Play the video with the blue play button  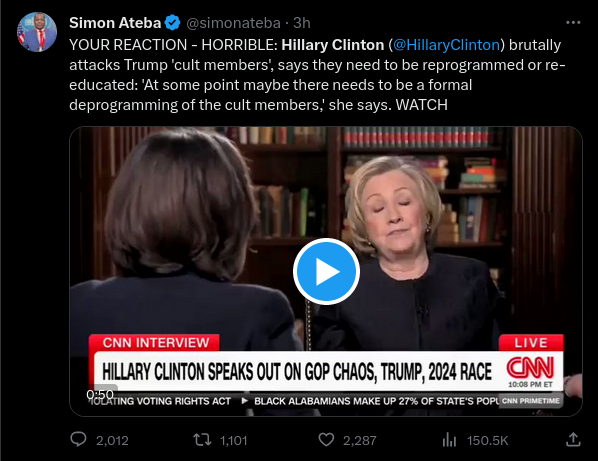[326, 271]
